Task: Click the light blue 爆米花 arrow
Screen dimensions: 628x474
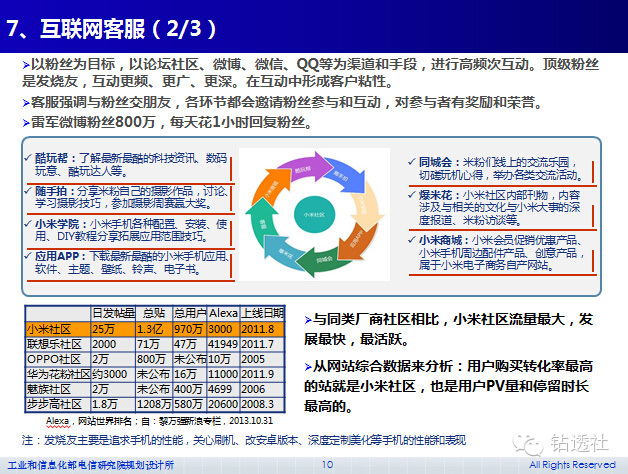Action: (285, 250)
